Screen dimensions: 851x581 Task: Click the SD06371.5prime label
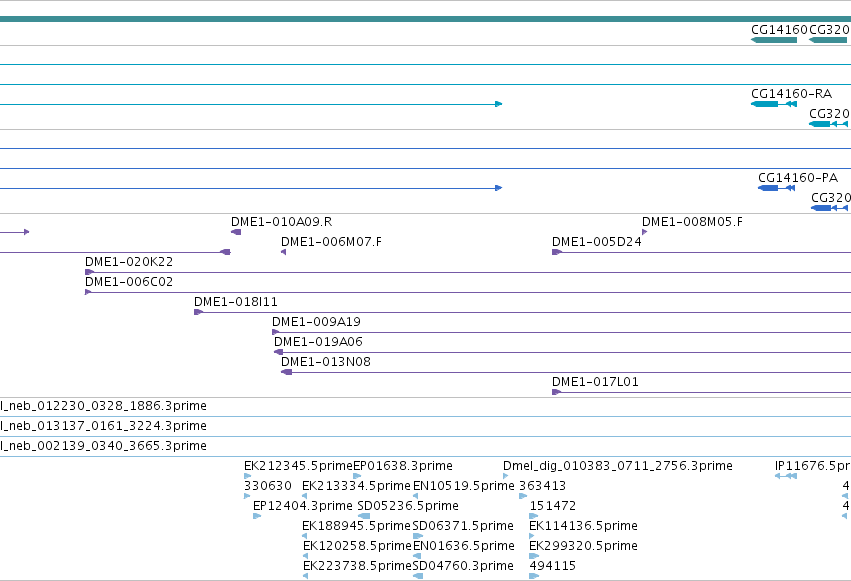pos(463,526)
